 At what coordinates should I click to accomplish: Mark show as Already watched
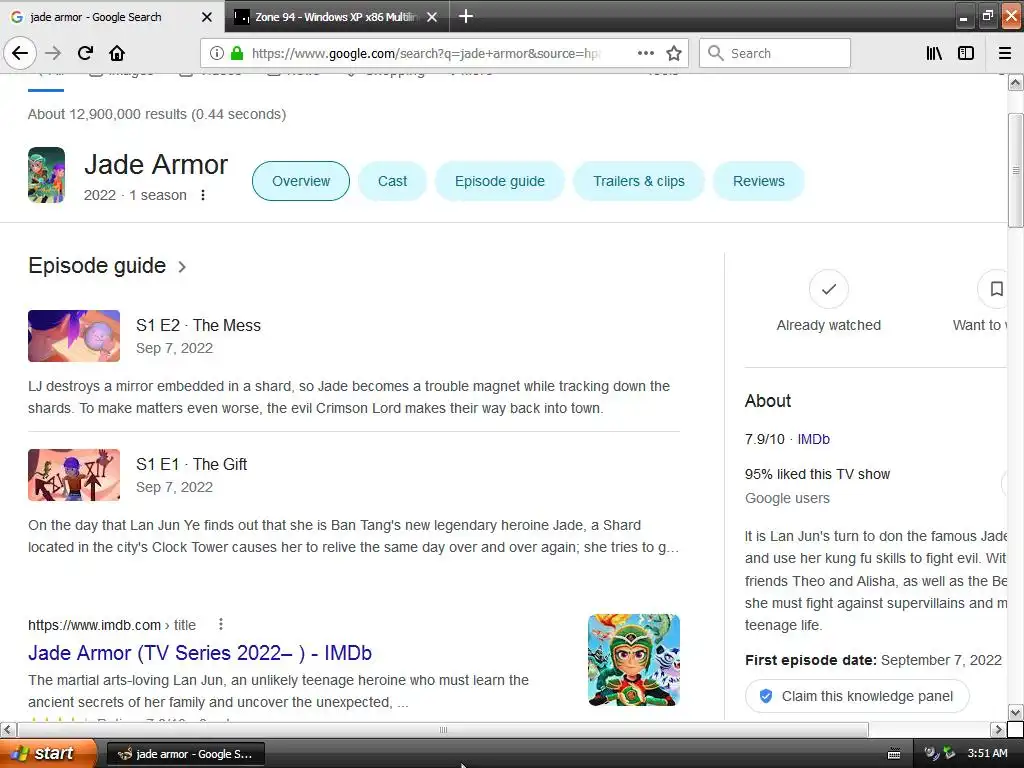(x=828, y=289)
